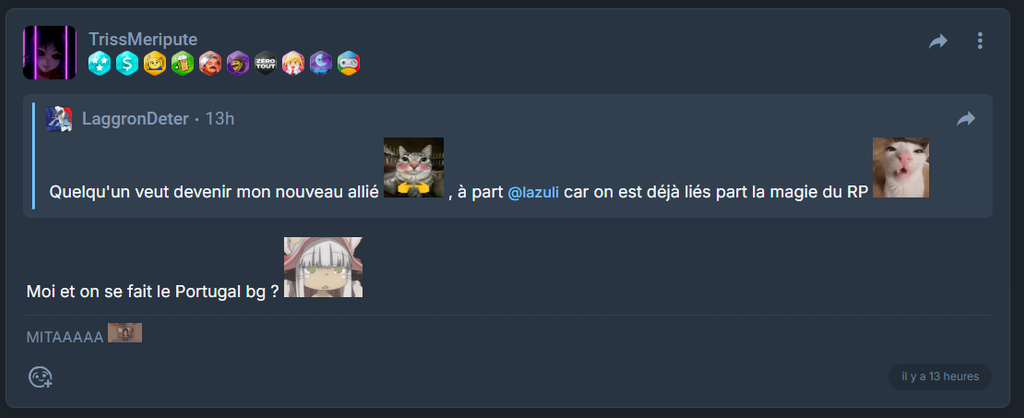The height and width of the screenshot is (418, 1024).
Task: Click the purple wizard hat badge
Action: (x=238, y=63)
